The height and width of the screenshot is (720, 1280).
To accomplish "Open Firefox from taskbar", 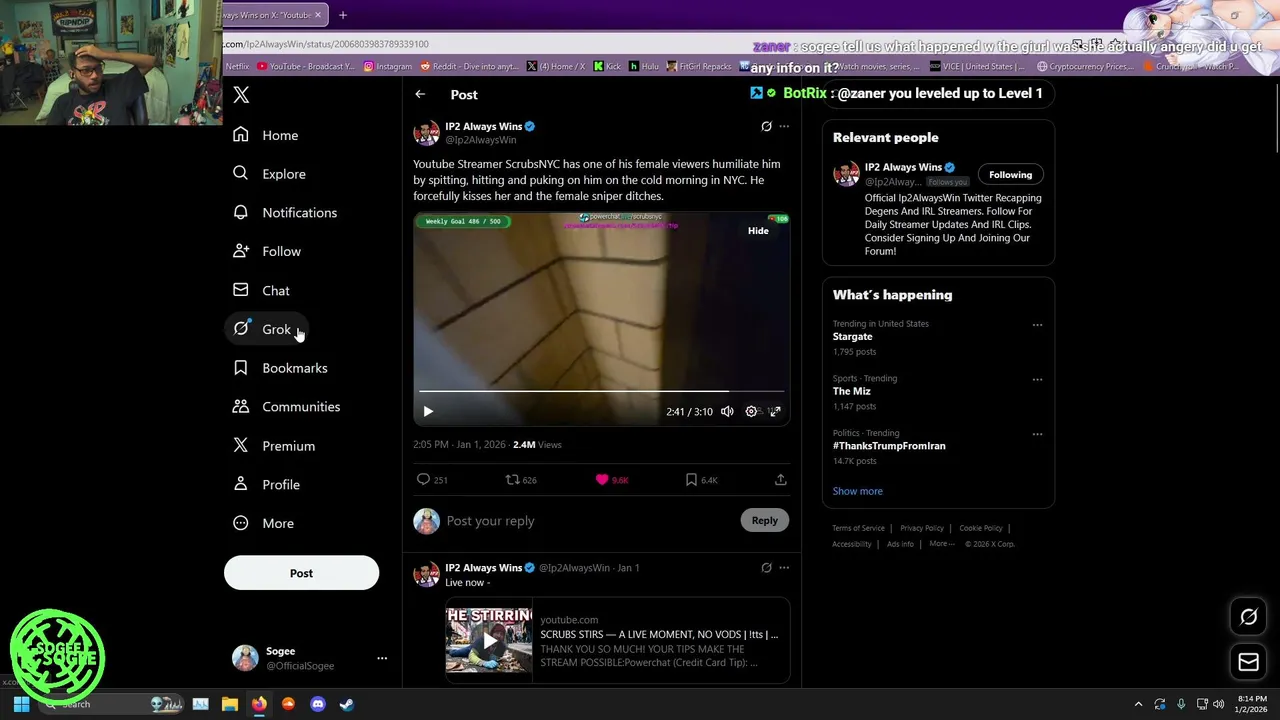I will pos(259,704).
